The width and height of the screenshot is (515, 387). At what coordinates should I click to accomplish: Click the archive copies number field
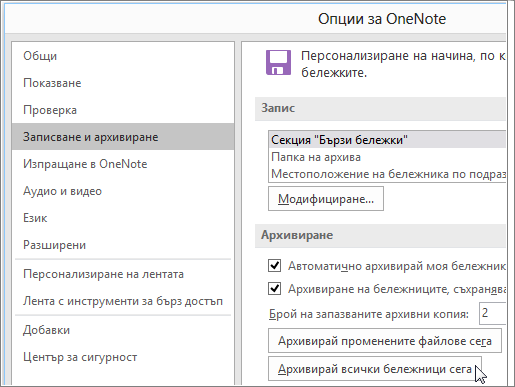click(x=492, y=313)
